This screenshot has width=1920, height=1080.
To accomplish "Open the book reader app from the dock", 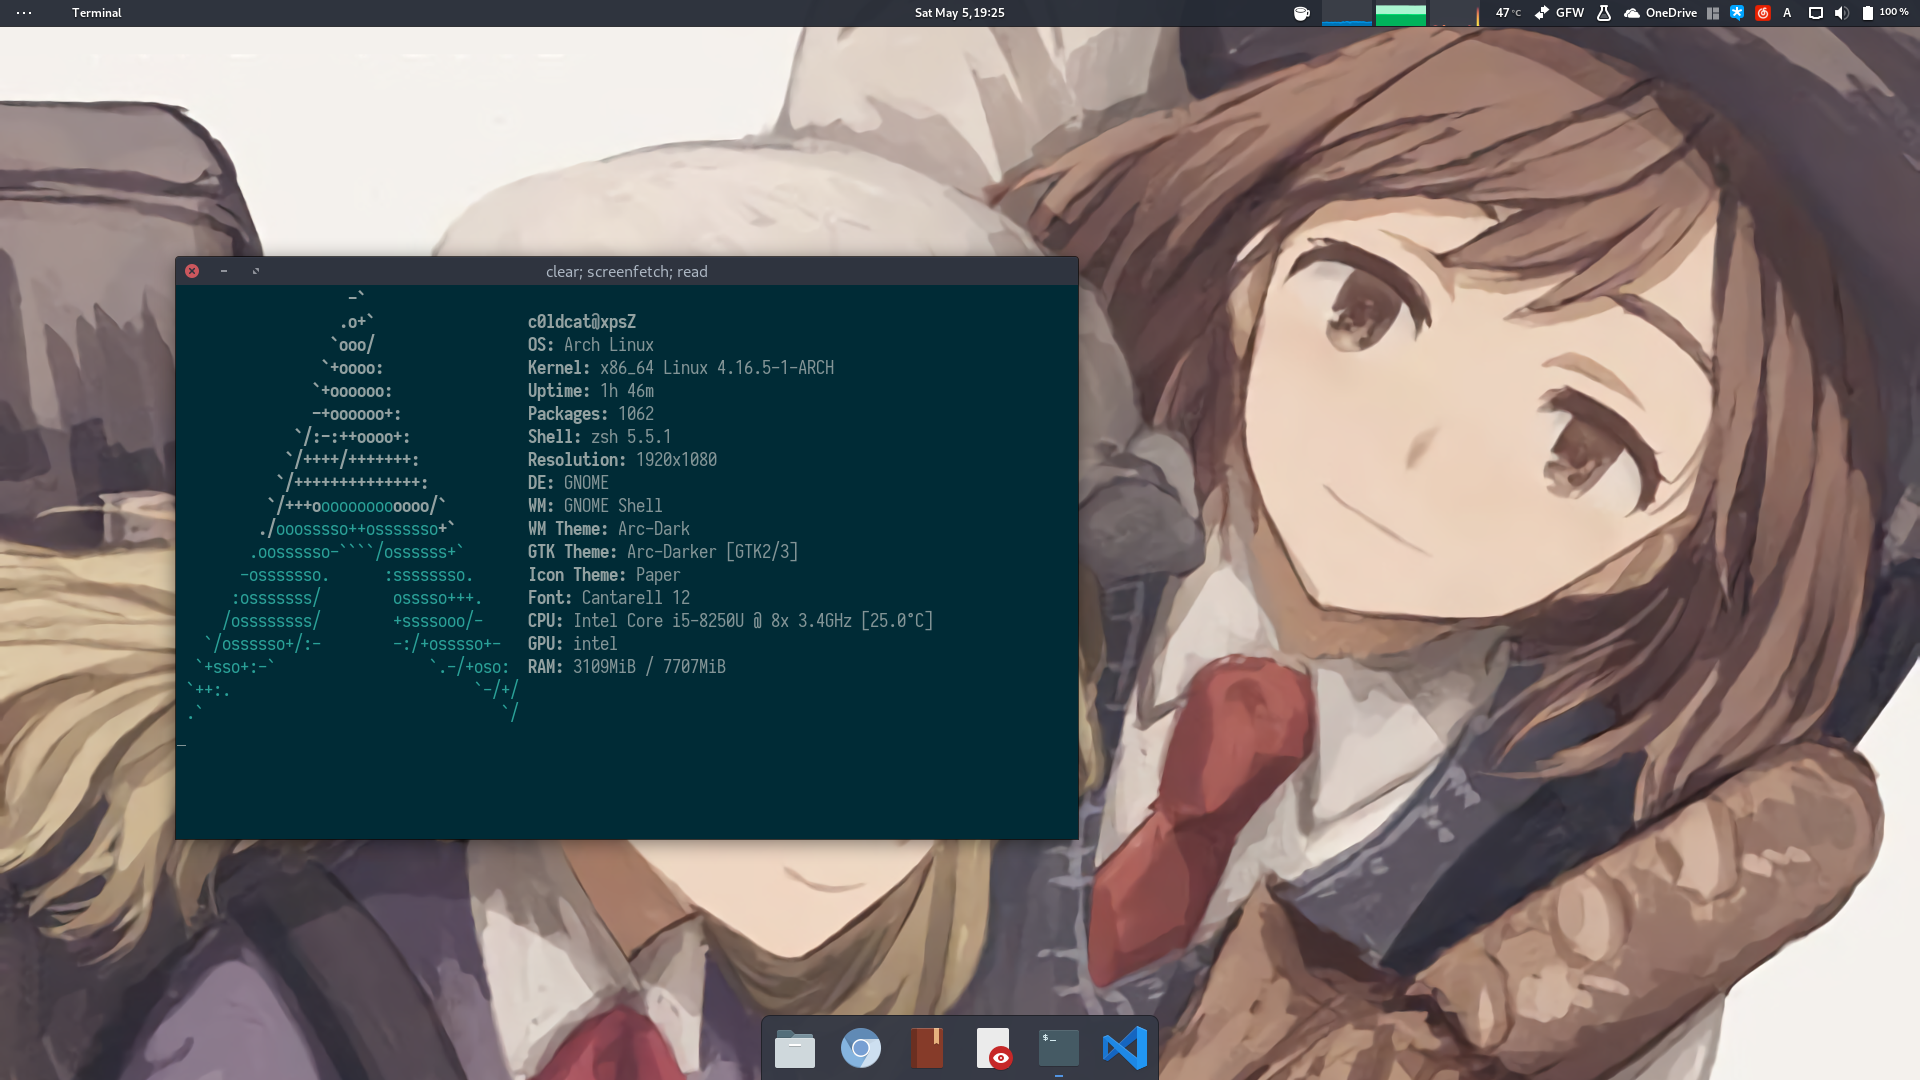I will point(927,1048).
